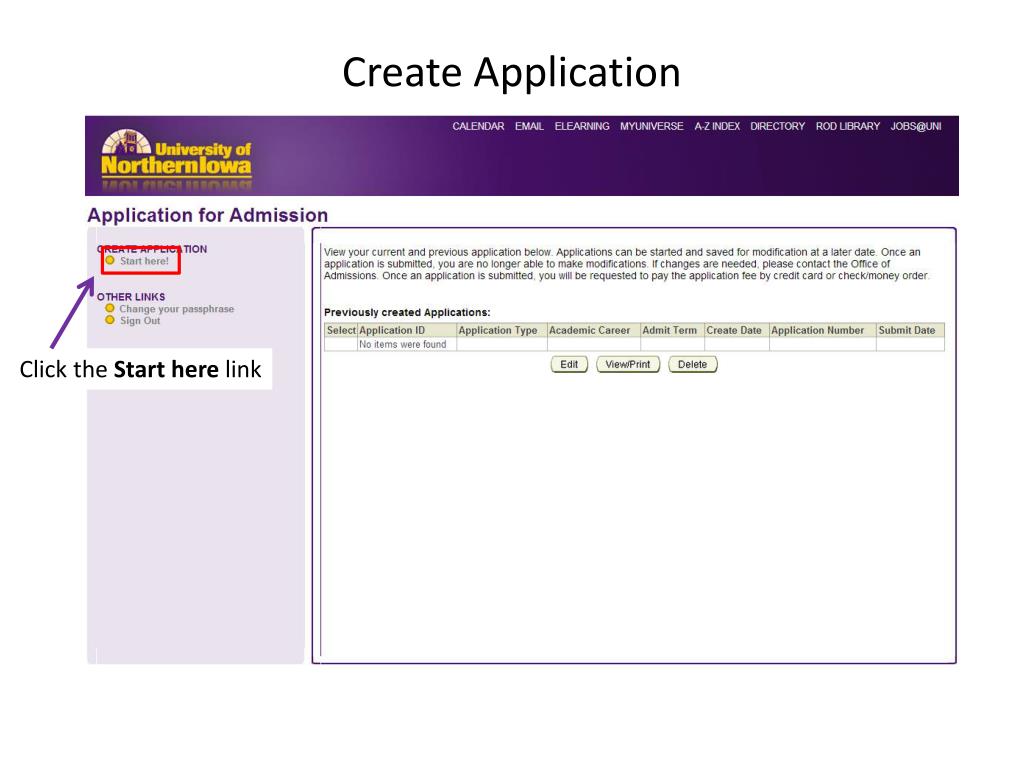Image resolution: width=1024 pixels, height=768 pixels.
Task: Open the A-Z INDEX link
Action: (717, 126)
